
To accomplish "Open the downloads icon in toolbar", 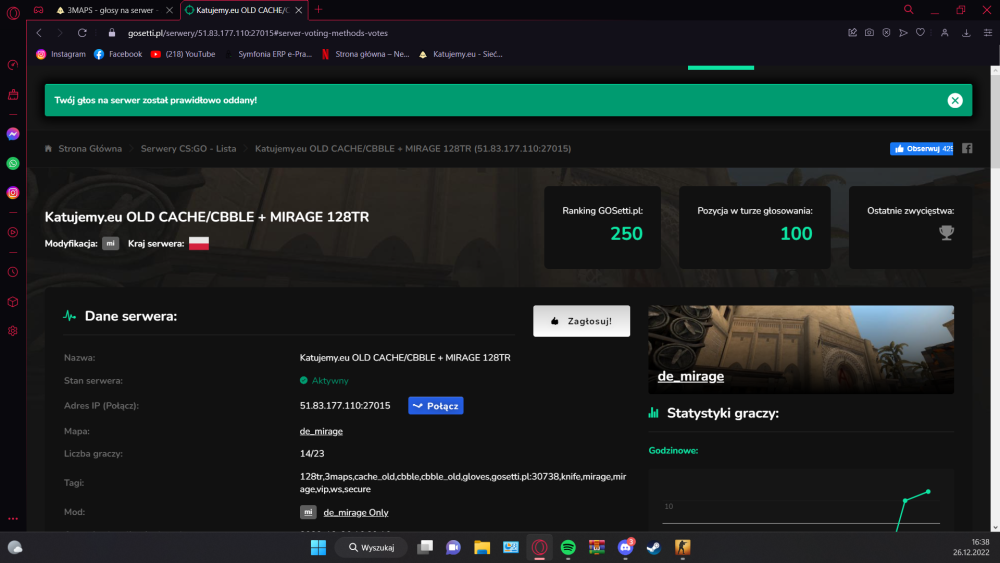I will [x=966, y=33].
